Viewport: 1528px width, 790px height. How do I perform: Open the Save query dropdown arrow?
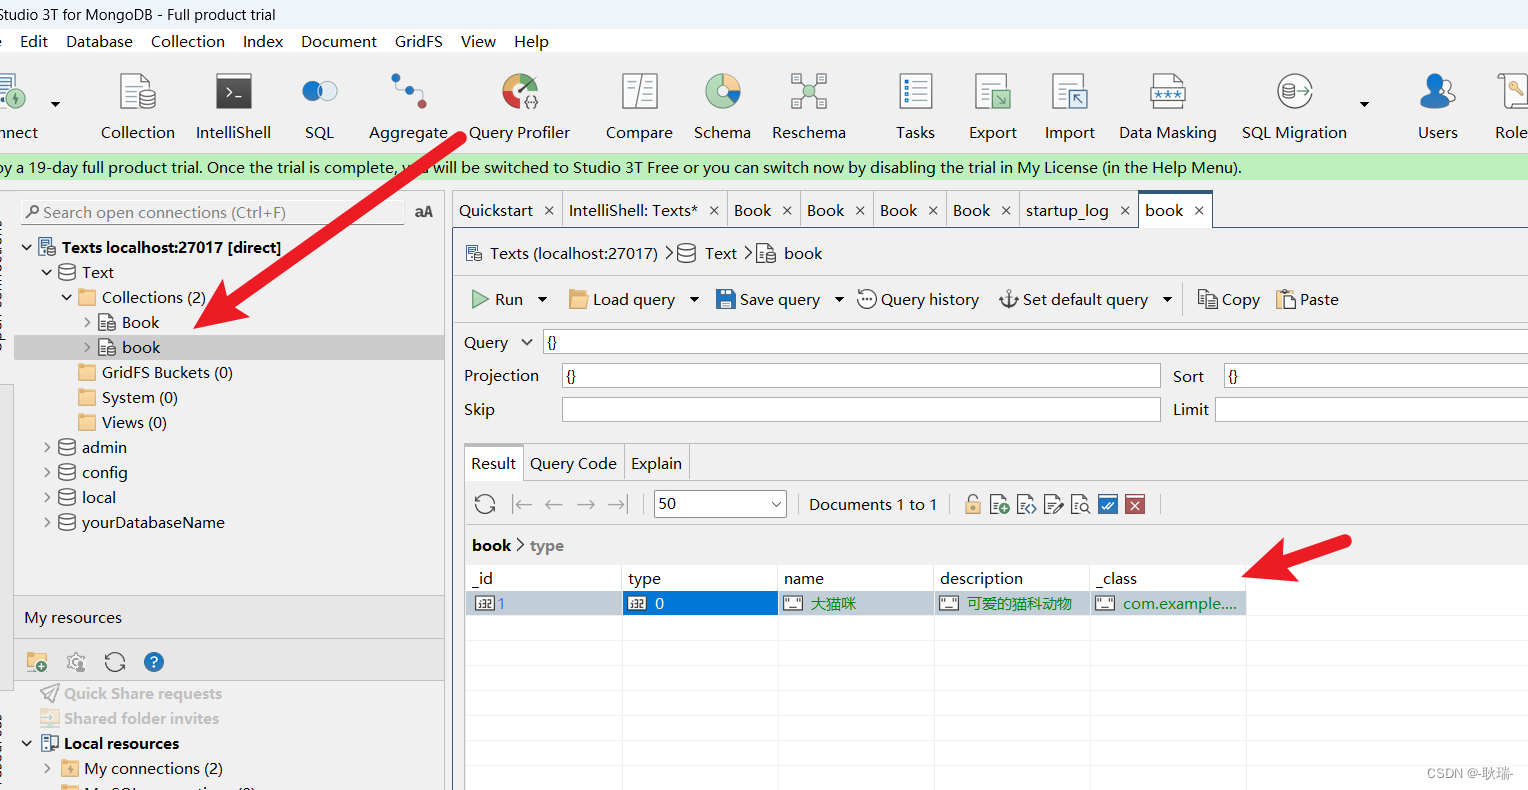pyautogui.click(x=839, y=299)
